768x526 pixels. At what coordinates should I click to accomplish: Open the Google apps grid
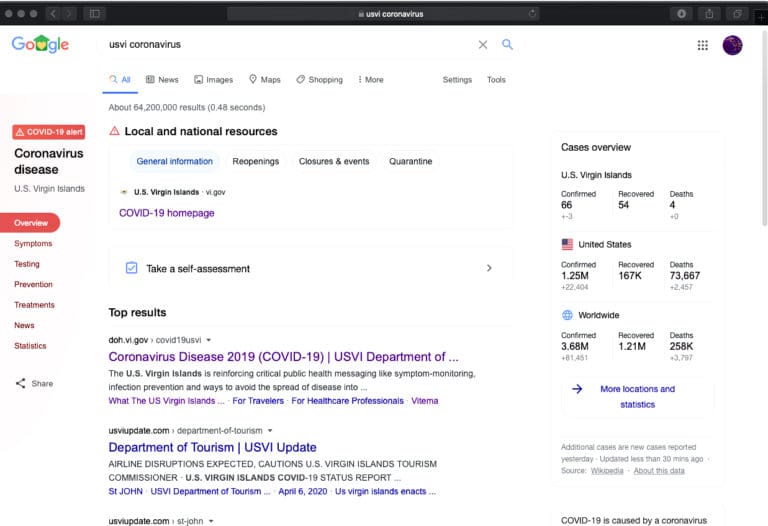(703, 45)
